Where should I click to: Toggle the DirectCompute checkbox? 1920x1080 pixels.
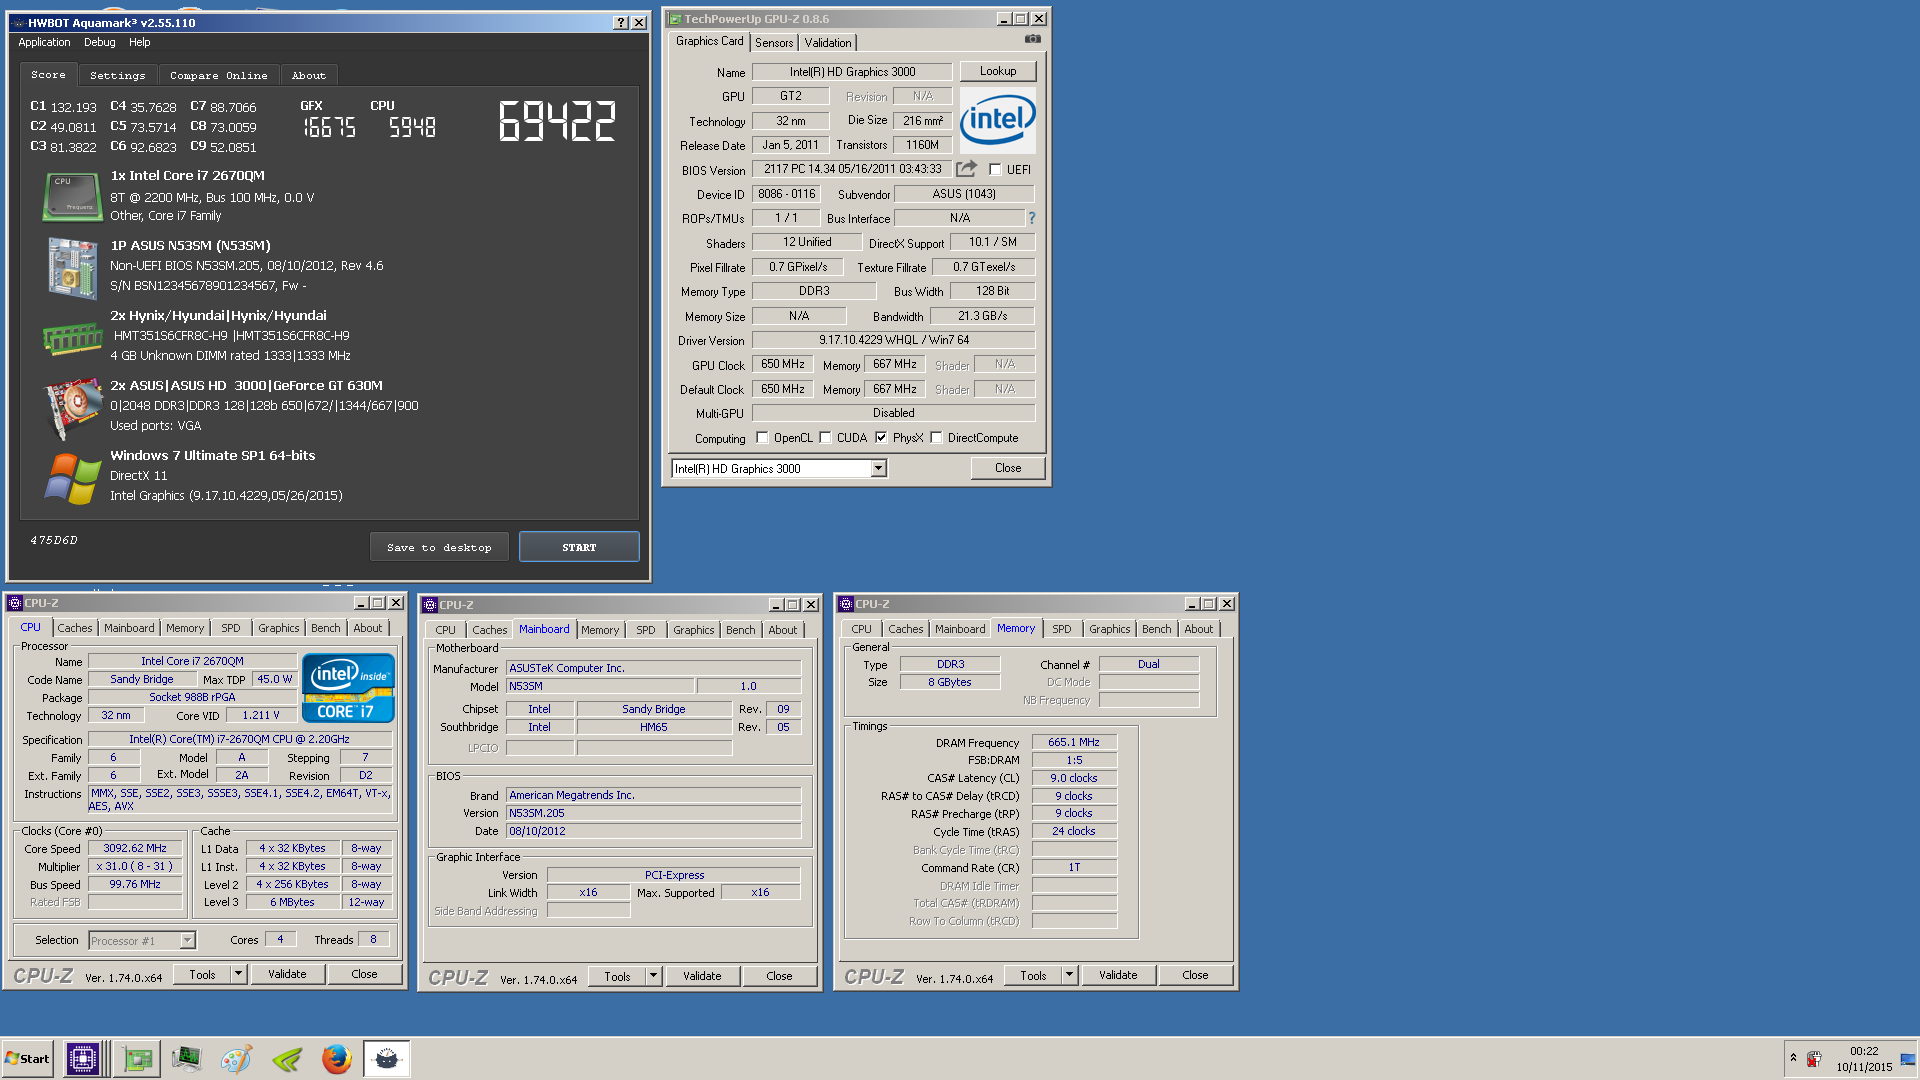coord(936,438)
